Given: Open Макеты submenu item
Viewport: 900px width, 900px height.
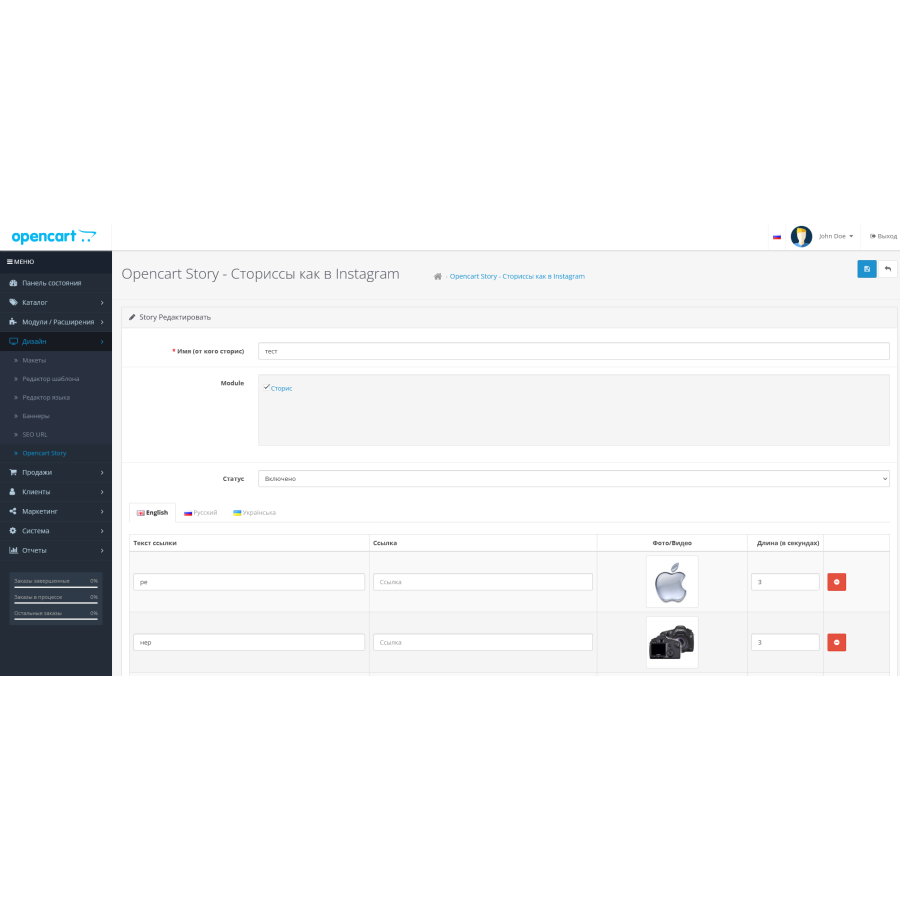Looking at the screenshot, I should pos(56,360).
